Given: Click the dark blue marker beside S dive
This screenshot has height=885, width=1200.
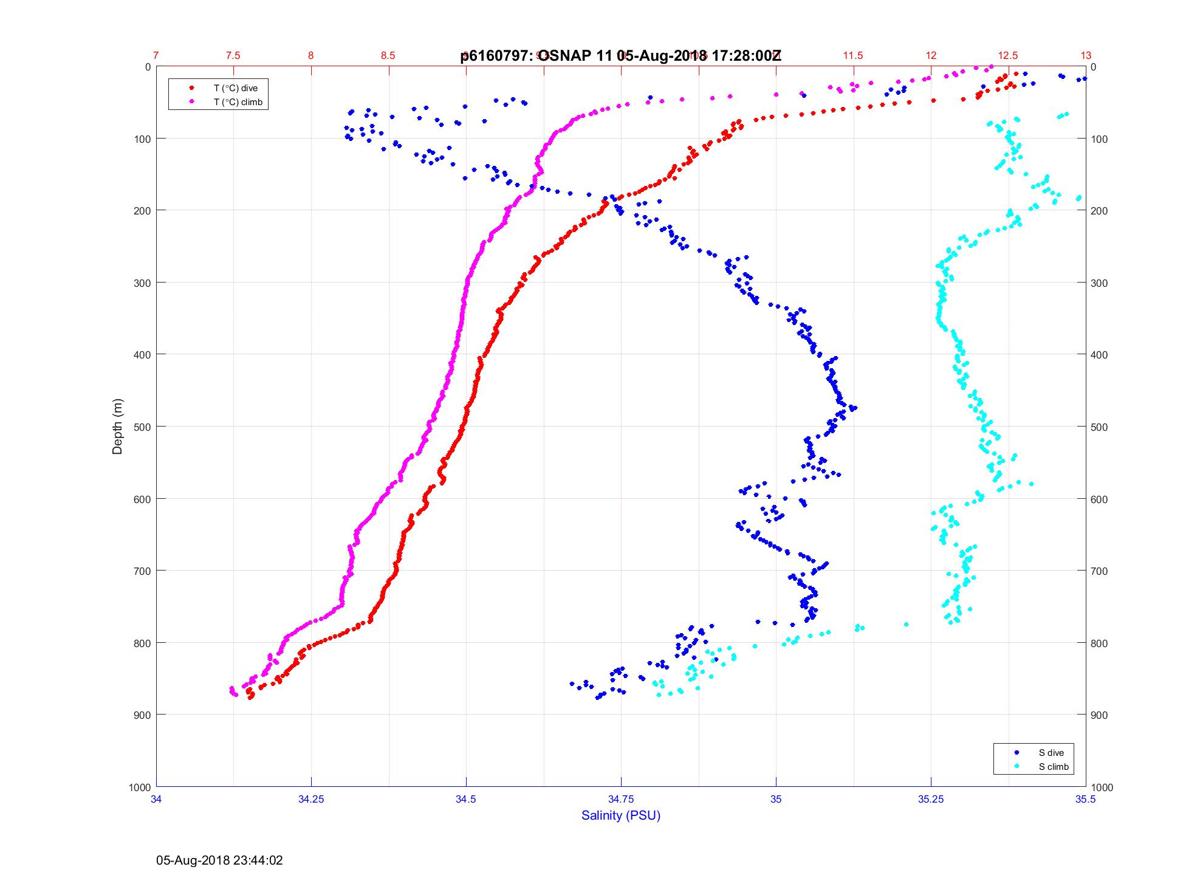Looking at the screenshot, I should pyautogui.click(x=1016, y=752).
